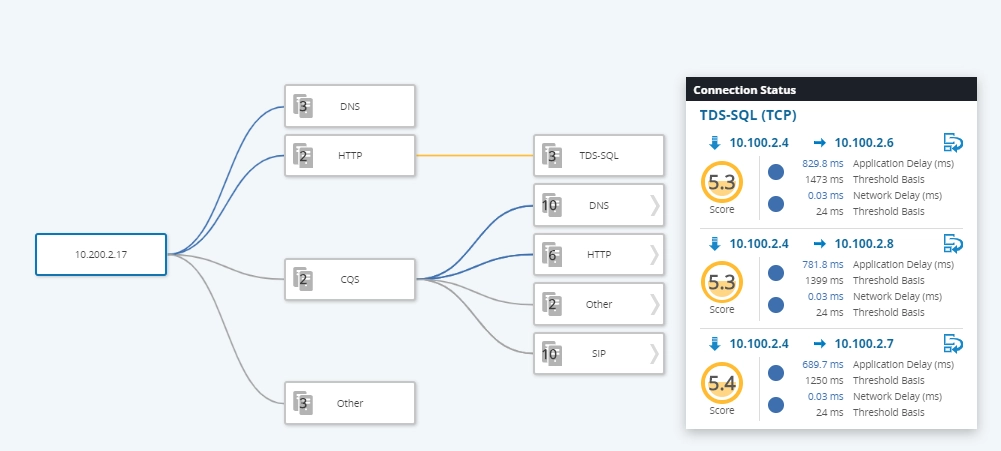
Task: Click drill-down icon for 10.100.2.8 connection
Action: pyautogui.click(x=953, y=243)
